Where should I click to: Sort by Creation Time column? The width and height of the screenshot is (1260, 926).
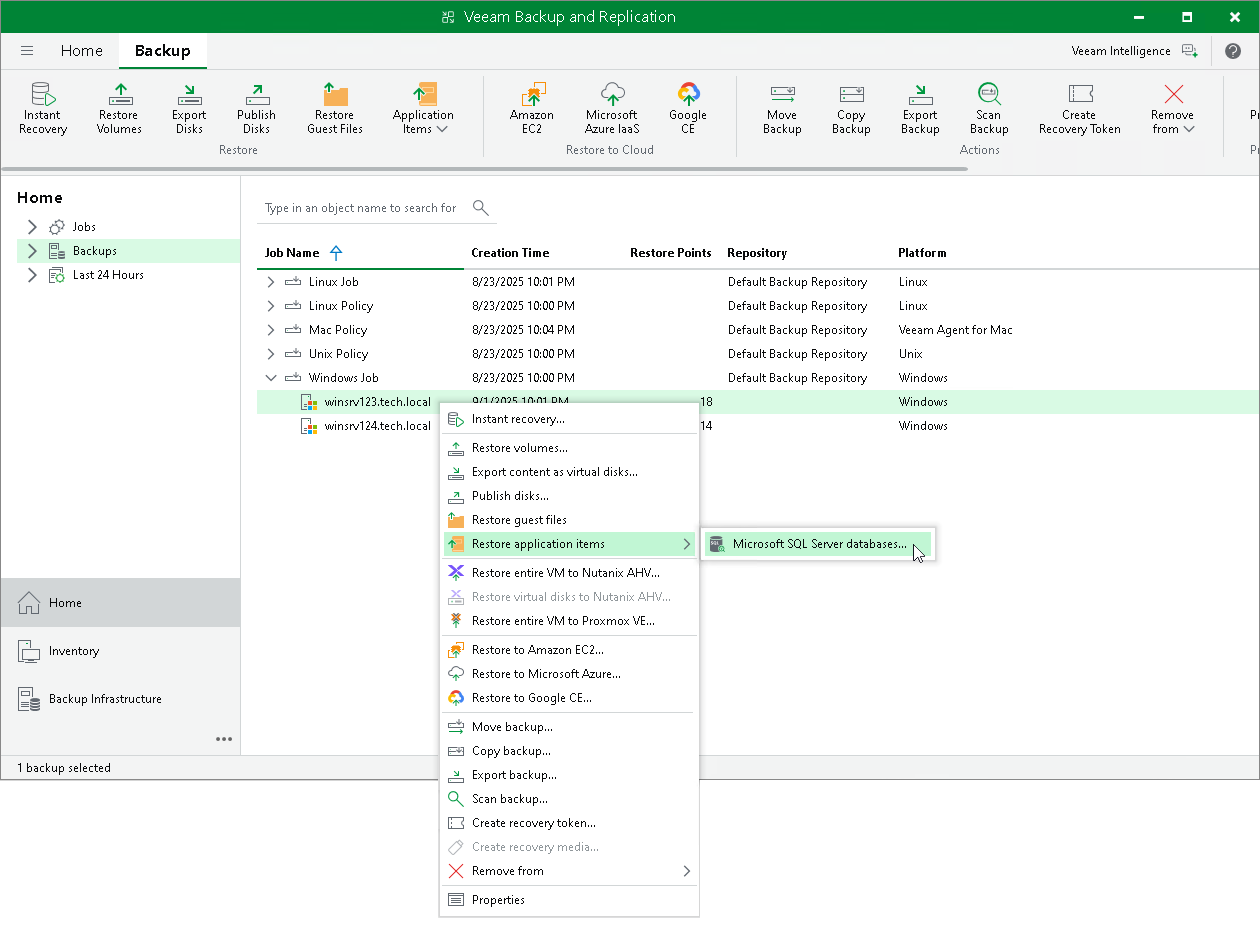click(x=510, y=253)
